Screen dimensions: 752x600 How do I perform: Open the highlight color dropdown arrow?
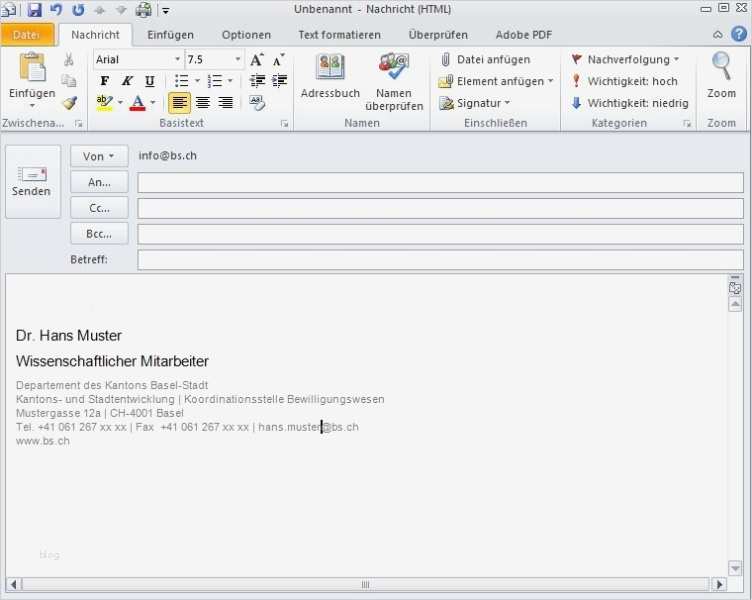tap(120, 102)
